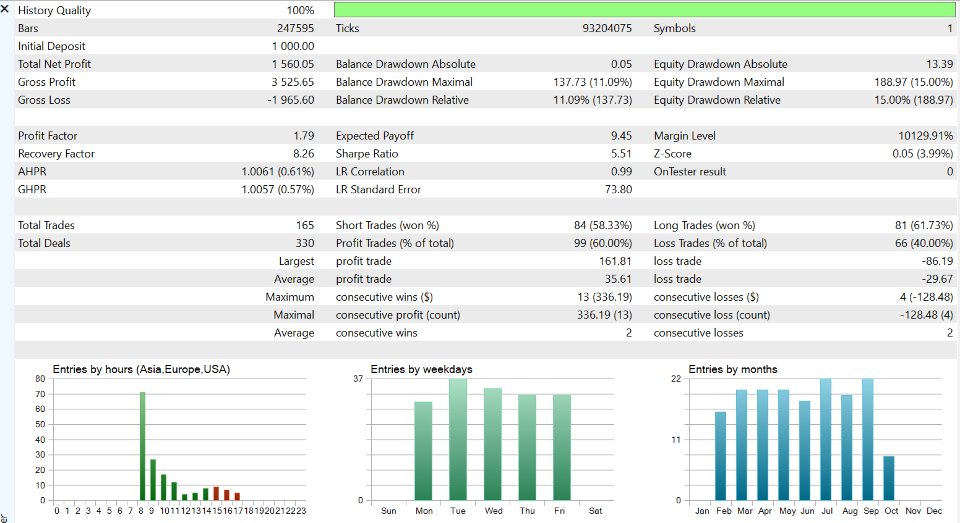Select the Margin Level value 10129.91%

(926, 135)
